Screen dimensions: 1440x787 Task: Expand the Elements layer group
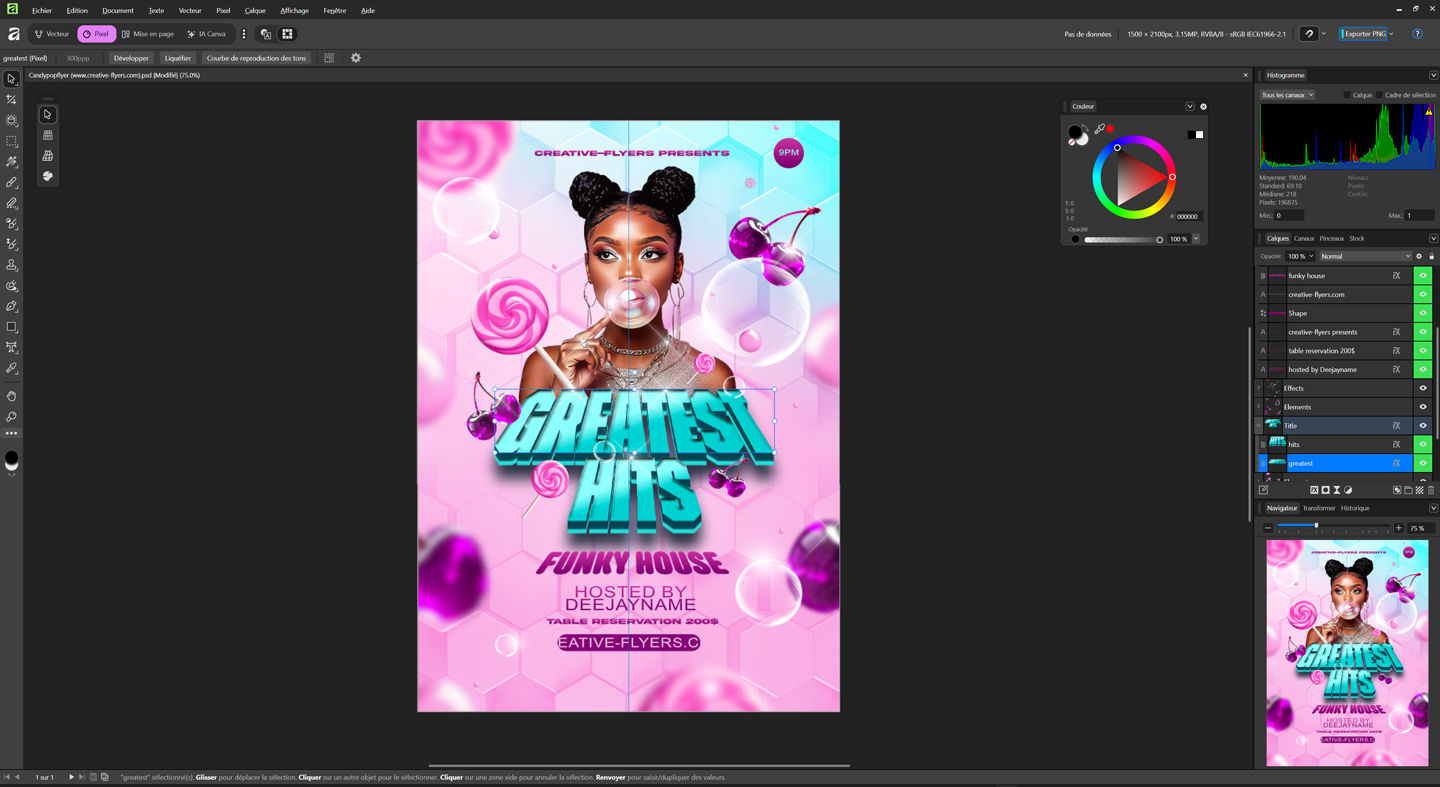click(x=1258, y=407)
